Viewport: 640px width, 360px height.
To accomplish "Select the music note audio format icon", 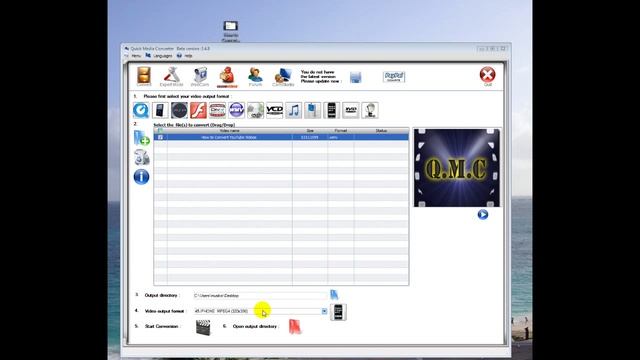I will [x=293, y=110].
